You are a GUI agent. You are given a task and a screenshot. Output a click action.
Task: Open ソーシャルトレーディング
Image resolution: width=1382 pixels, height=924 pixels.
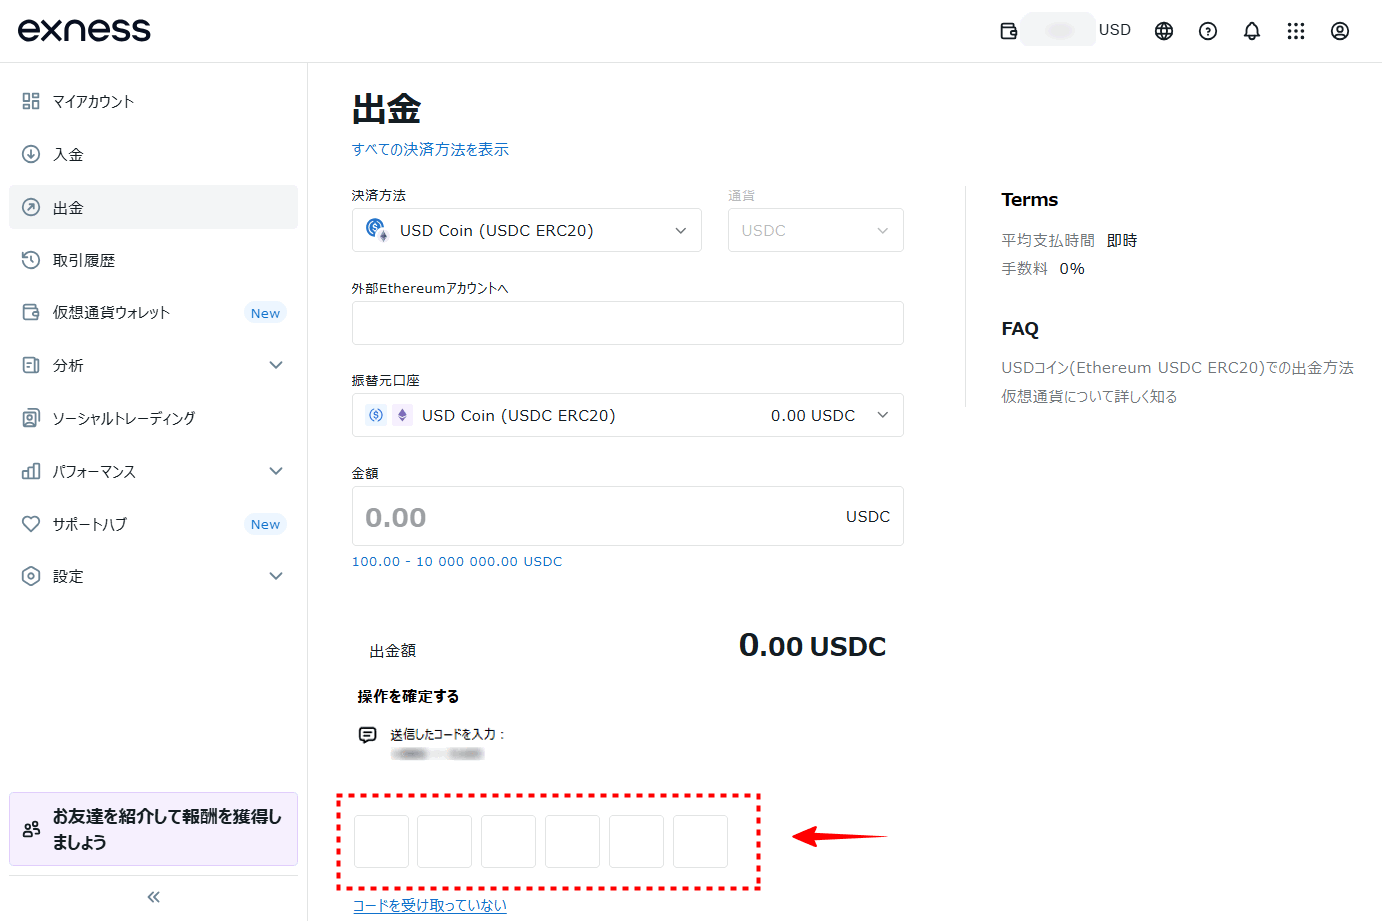(153, 418)
